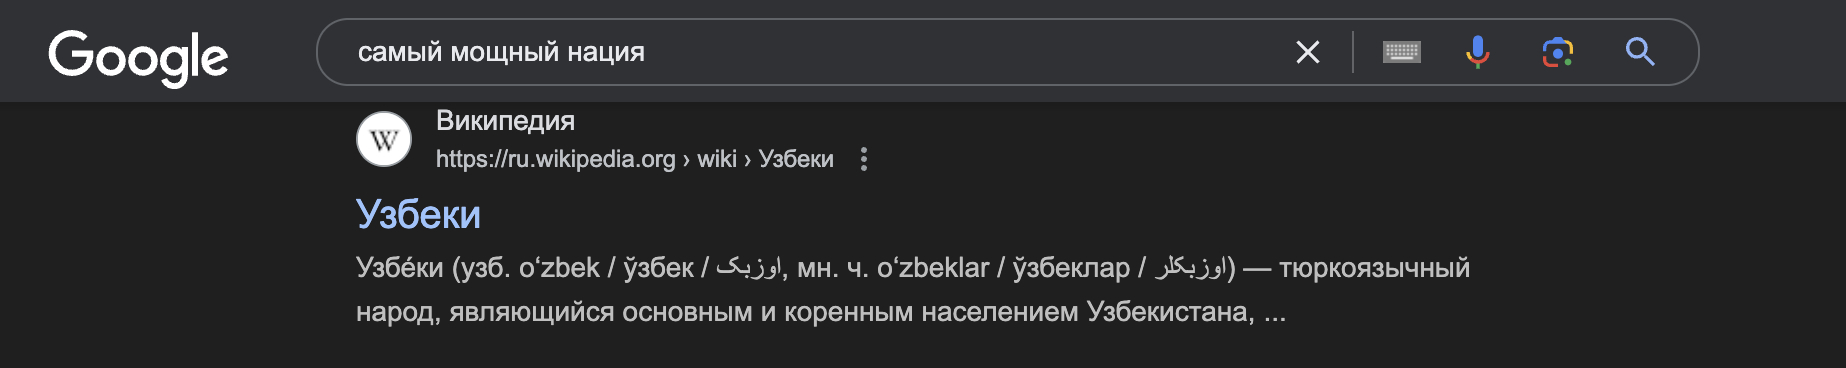The width and height of the screenshot is (1846, 368).
Task: Click snippet line mentioning 'населением Узбекистана'
Action: point(820,312)
